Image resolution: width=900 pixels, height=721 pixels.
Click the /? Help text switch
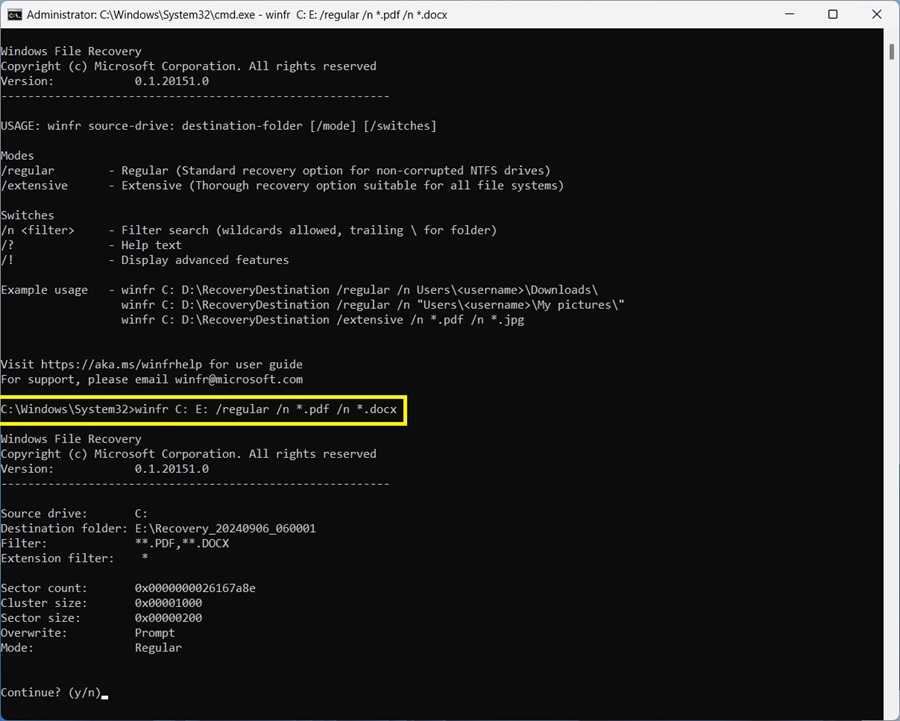coord(8,245)
